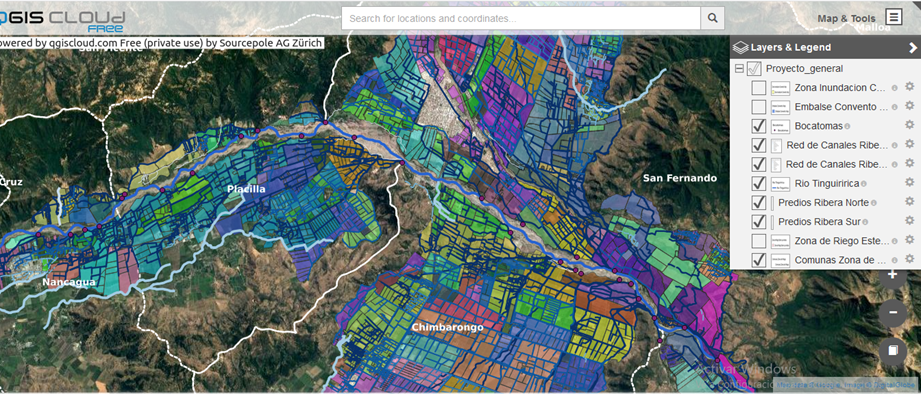Image resolution: width=921 pixels, height=394 pixels.
Task: Click the San Fernando map label
Action: coord(680,178)
